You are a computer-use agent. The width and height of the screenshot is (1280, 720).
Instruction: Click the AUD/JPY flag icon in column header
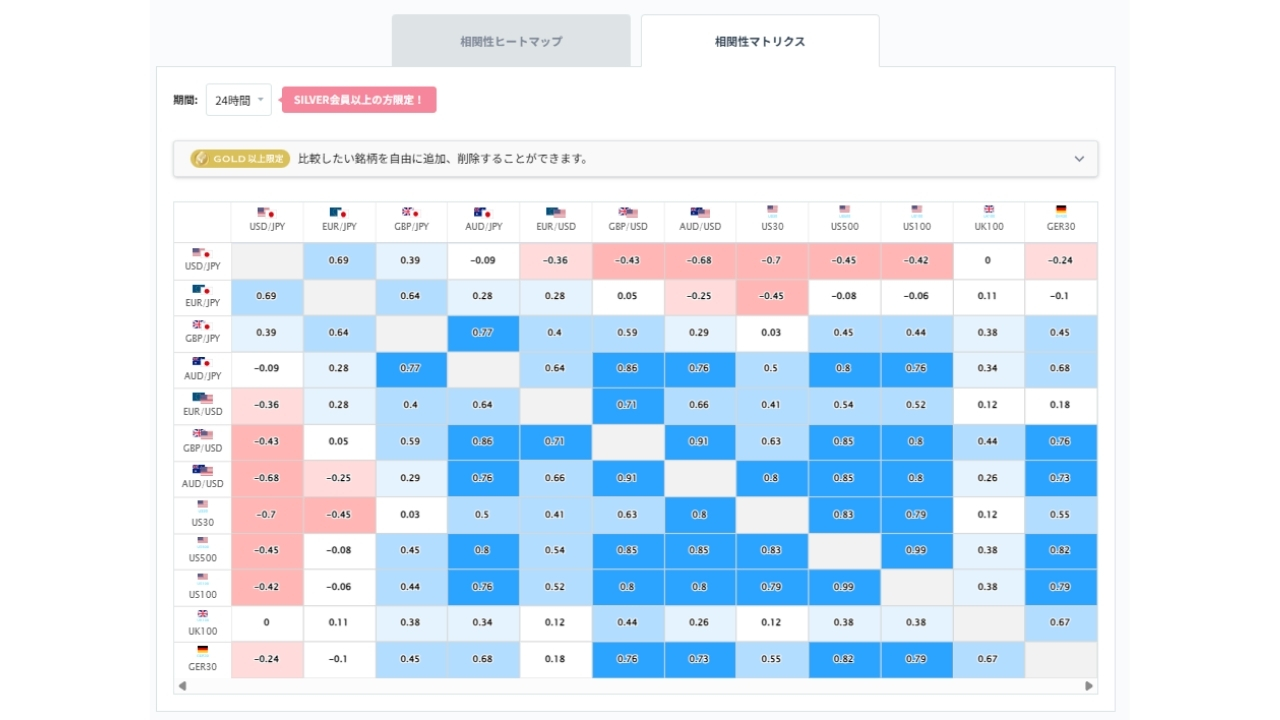[x=483, y=212]
